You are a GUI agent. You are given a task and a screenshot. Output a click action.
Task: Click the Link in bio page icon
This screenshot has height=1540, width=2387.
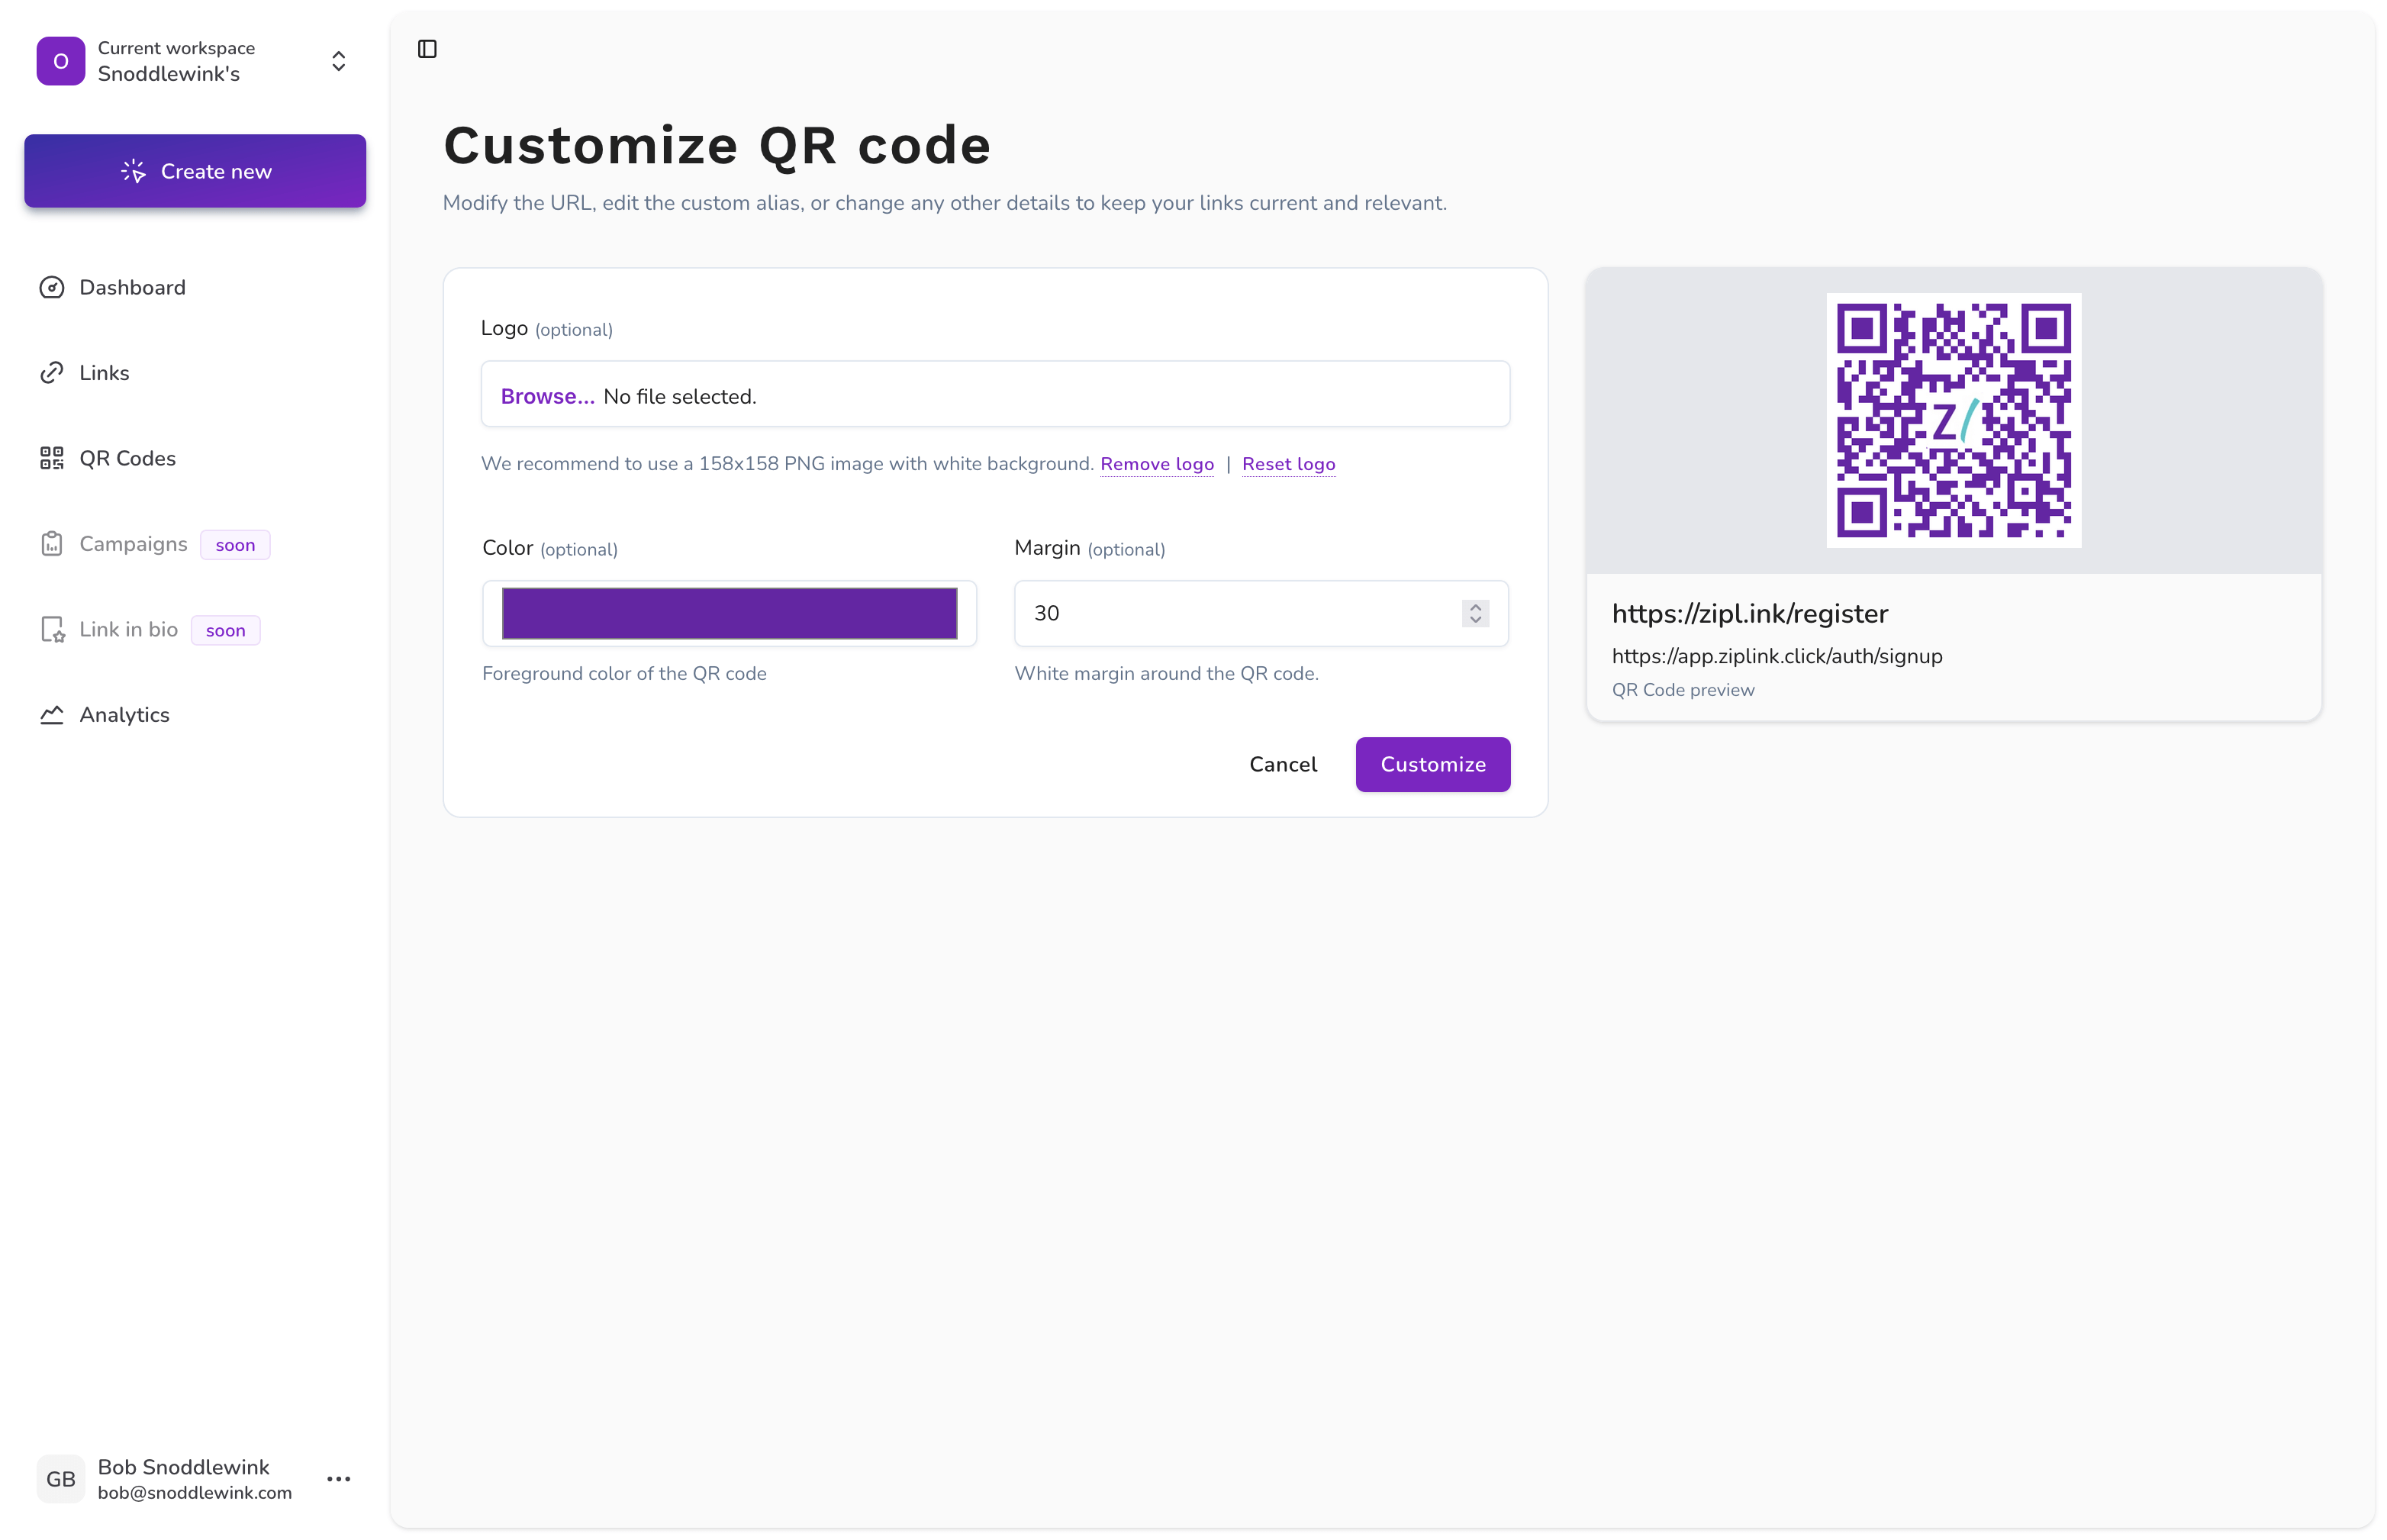[x=52, y=629]
